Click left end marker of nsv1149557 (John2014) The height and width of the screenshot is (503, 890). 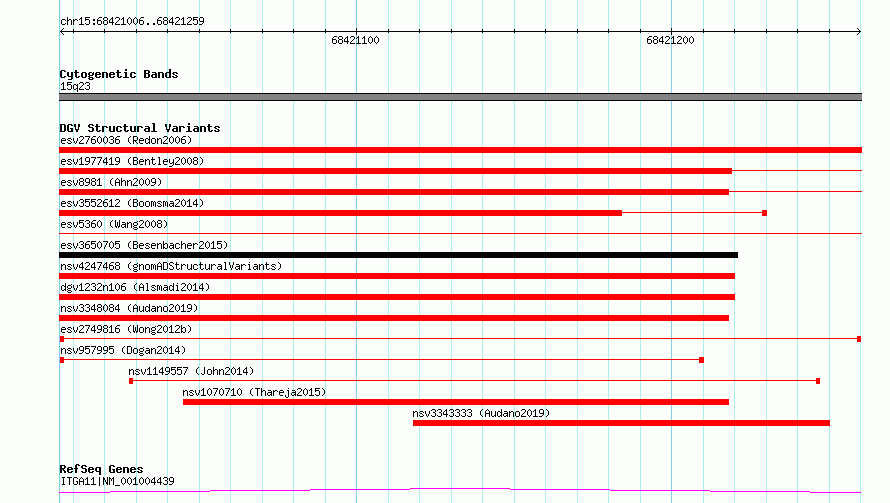tap(131, 381)
